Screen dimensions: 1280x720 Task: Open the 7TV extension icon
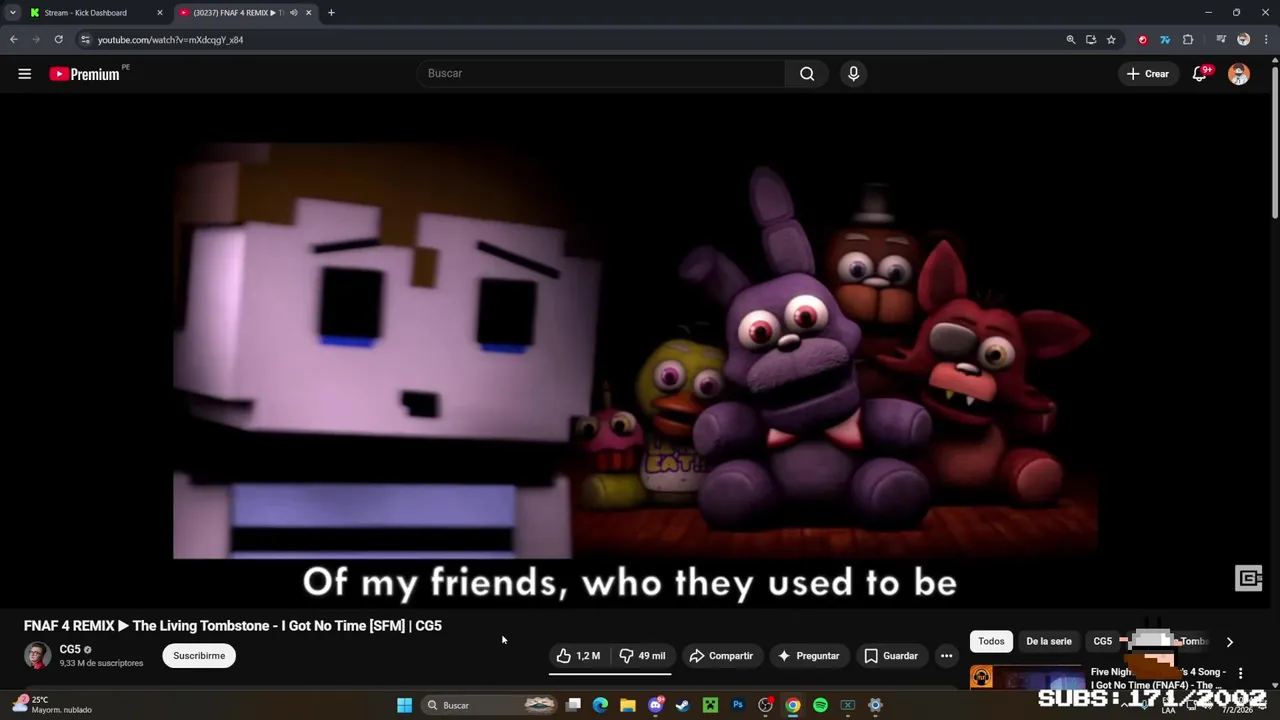(1165, 40)
